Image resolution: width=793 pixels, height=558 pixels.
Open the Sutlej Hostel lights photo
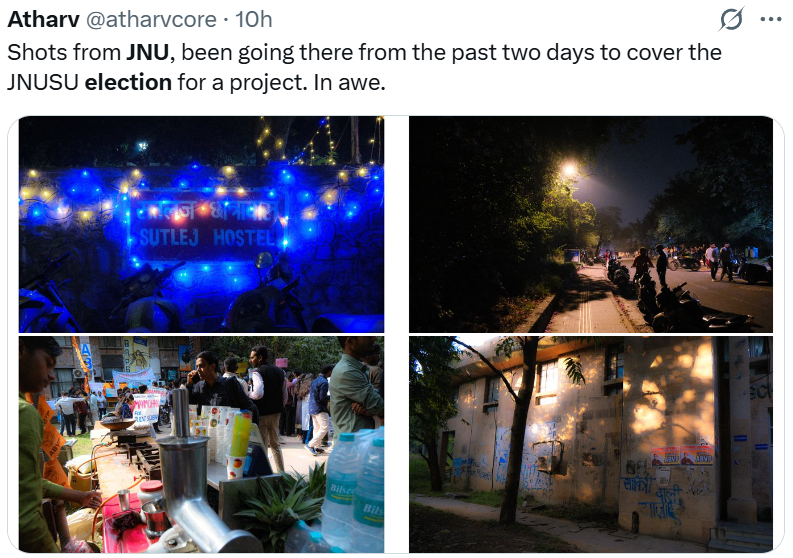201,224
